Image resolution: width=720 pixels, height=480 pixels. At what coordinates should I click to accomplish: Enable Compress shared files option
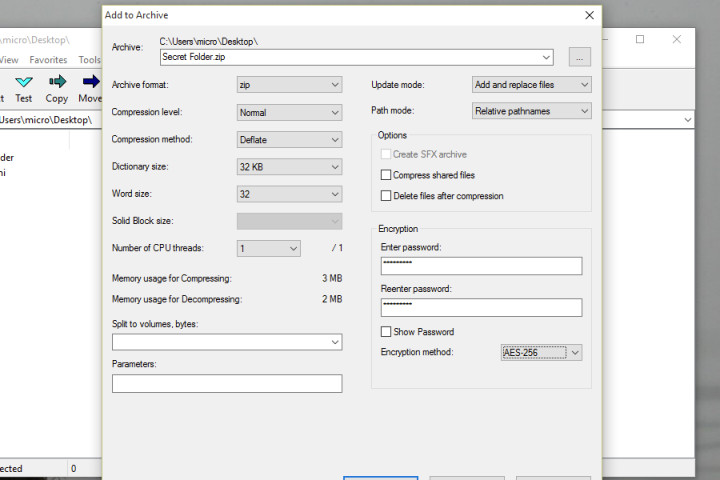coord(386,175)
